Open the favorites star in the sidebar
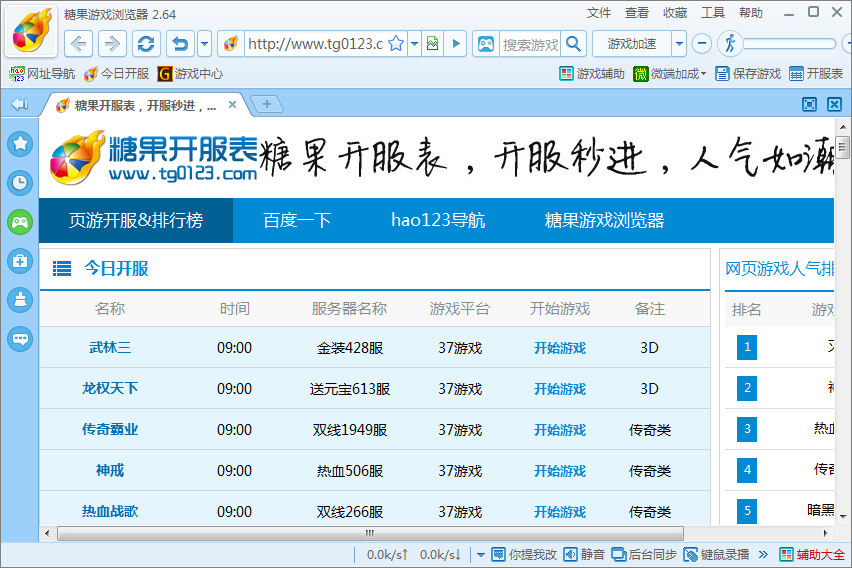This screenshot has height=568, width=852. tap(20, 143)
